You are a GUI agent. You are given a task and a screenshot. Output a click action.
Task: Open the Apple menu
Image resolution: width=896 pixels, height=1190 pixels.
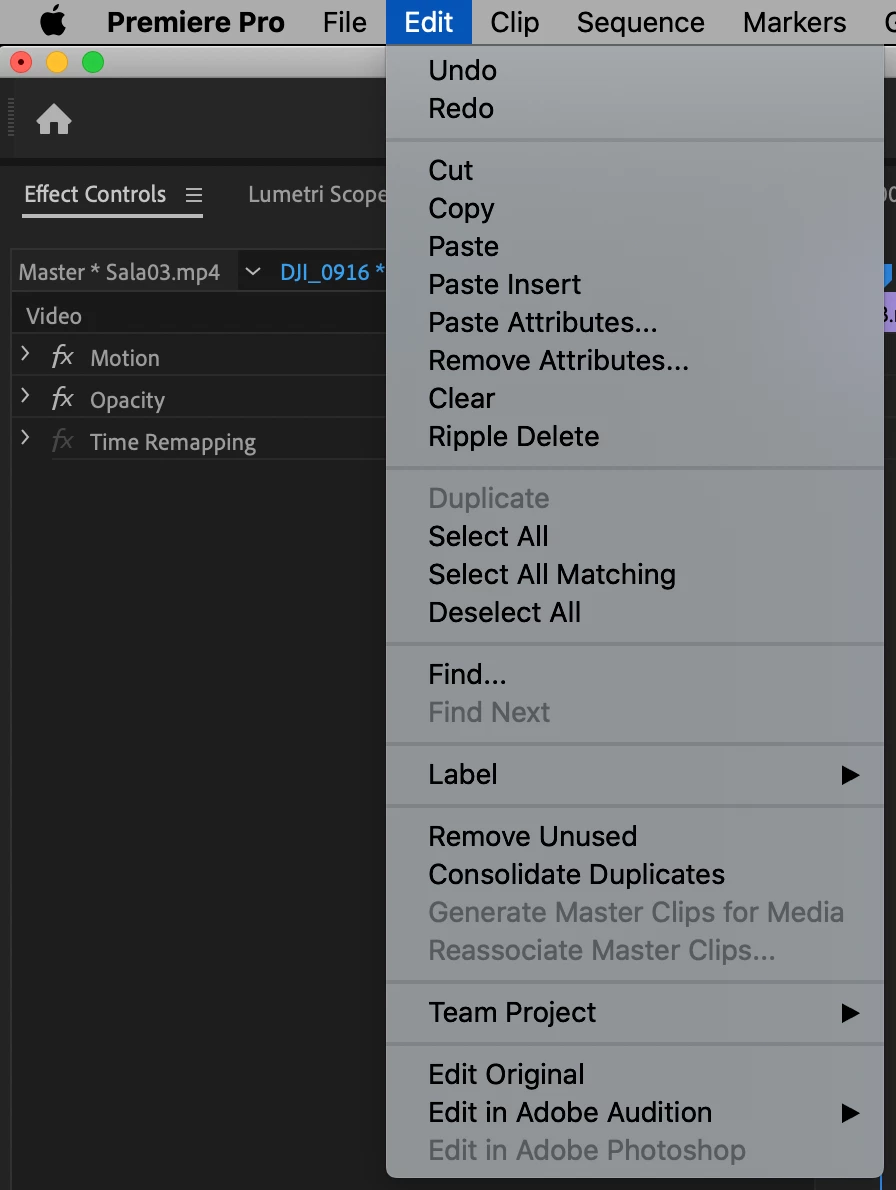click(x=52, y=22)
